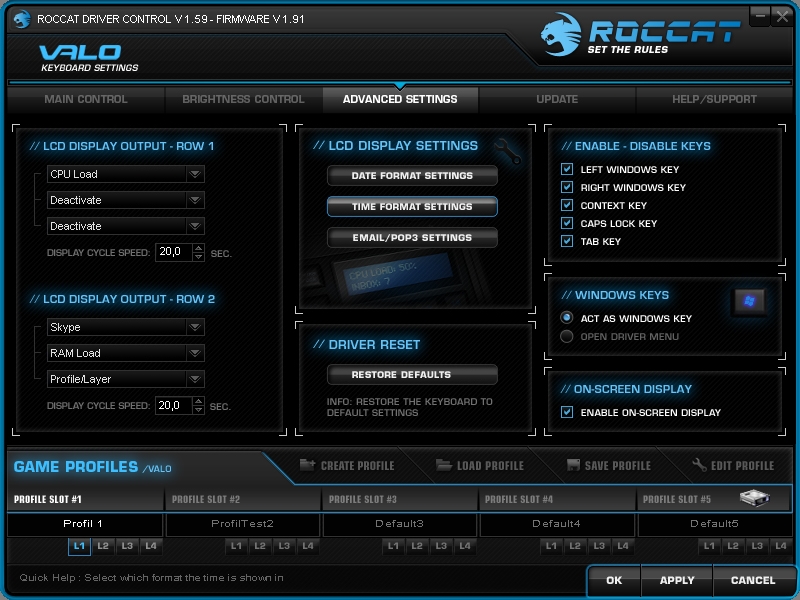Image resolution: width=800 pixels, height=600 pixels.
Task: Select the Profile Slot #3 tab
Action: (x=400, y=499)
